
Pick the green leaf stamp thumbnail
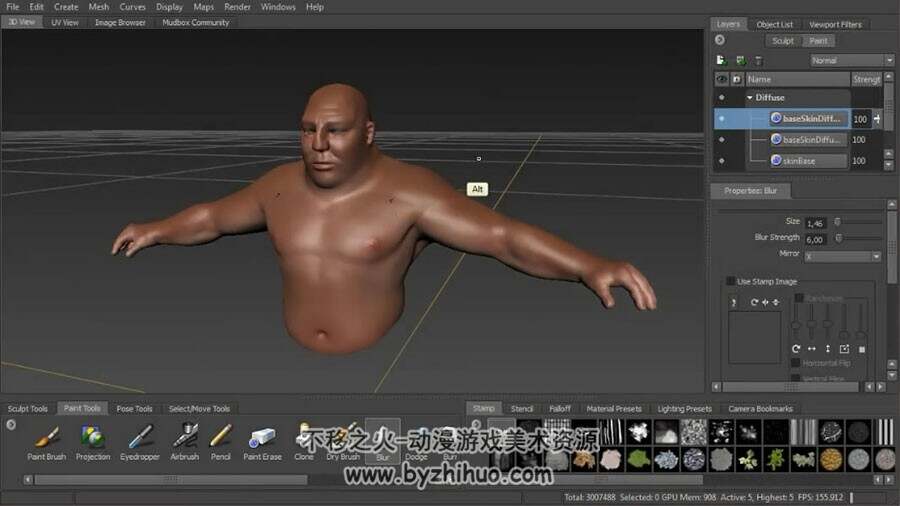(x=639, y=459)
